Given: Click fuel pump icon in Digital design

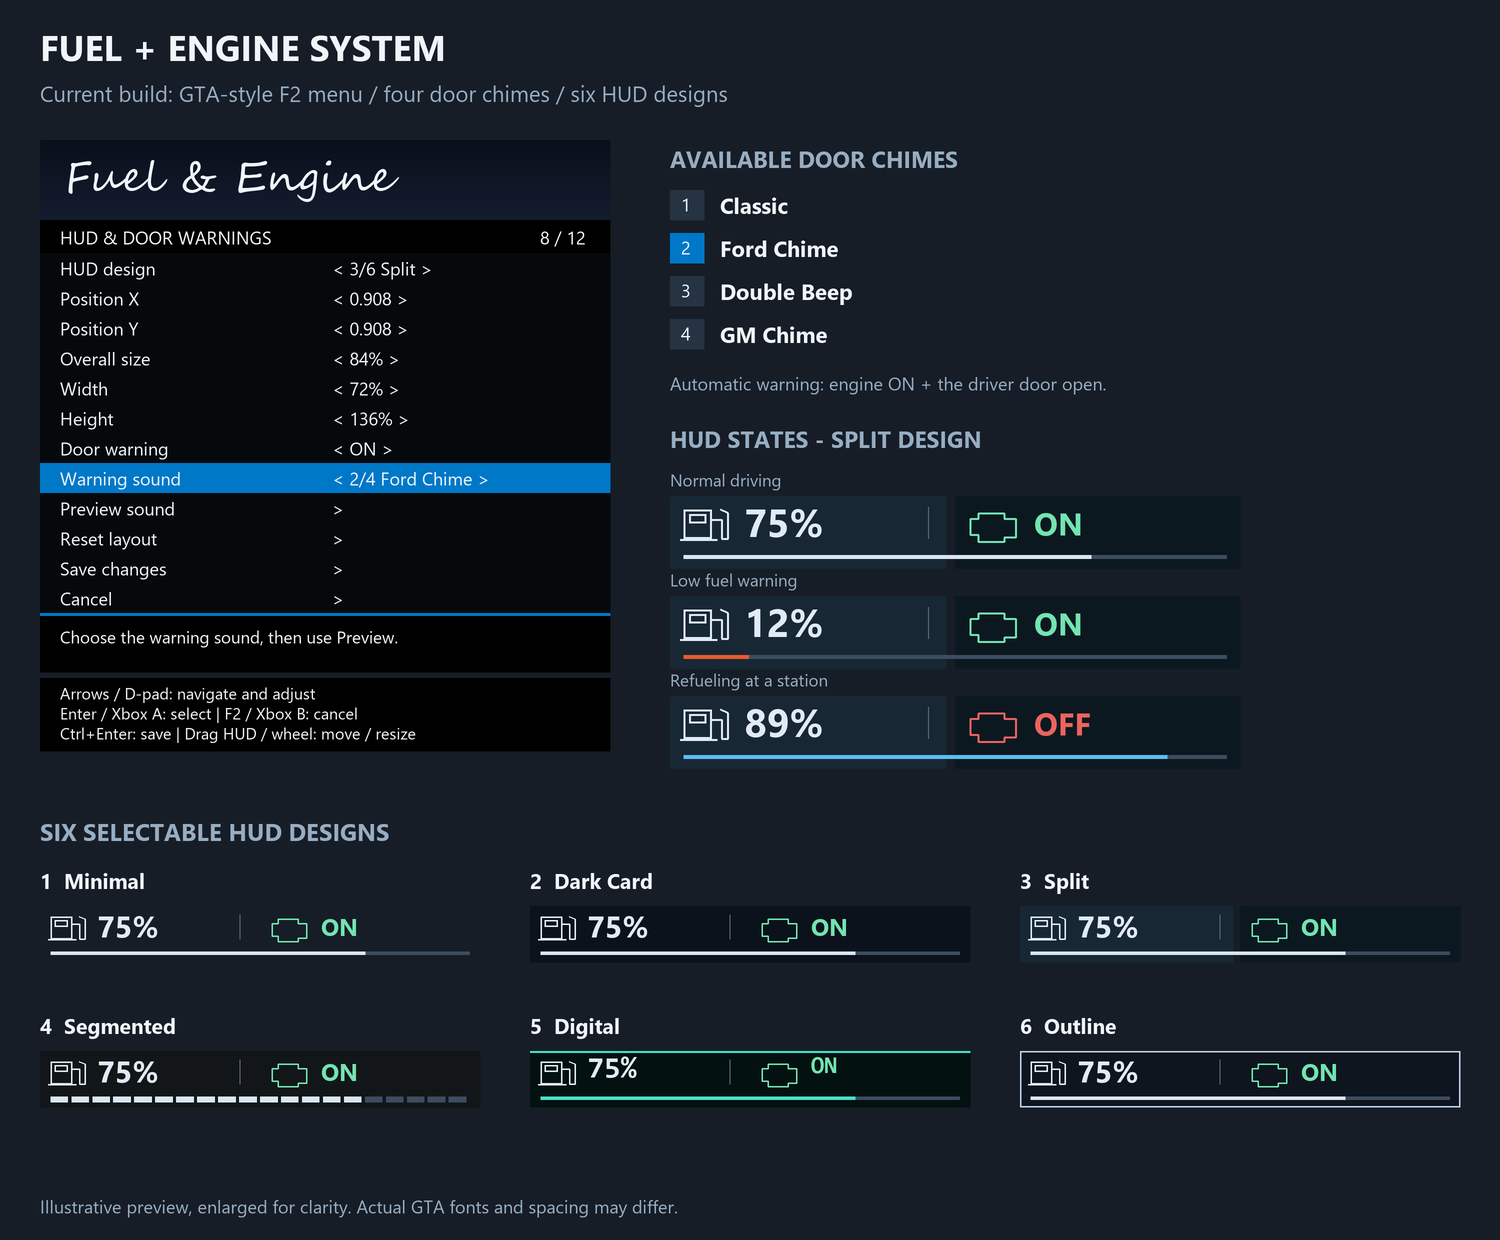Looking at the screenshot, I should click(558, 1074).
